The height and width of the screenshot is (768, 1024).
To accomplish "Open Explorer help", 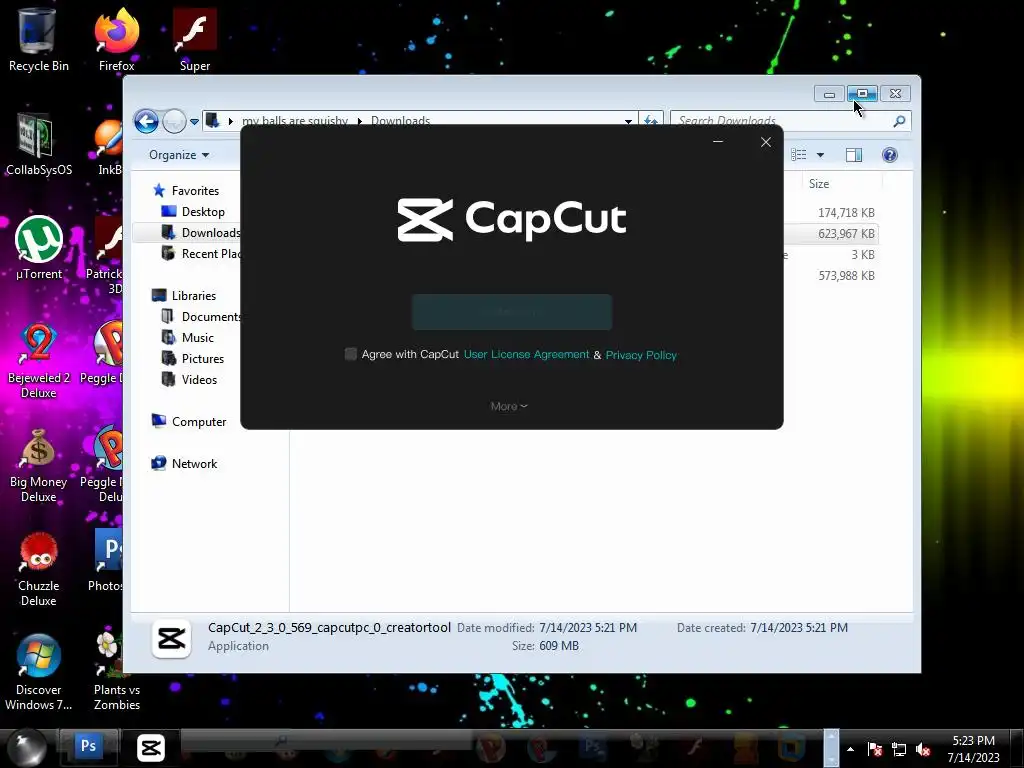I will 889,155.
